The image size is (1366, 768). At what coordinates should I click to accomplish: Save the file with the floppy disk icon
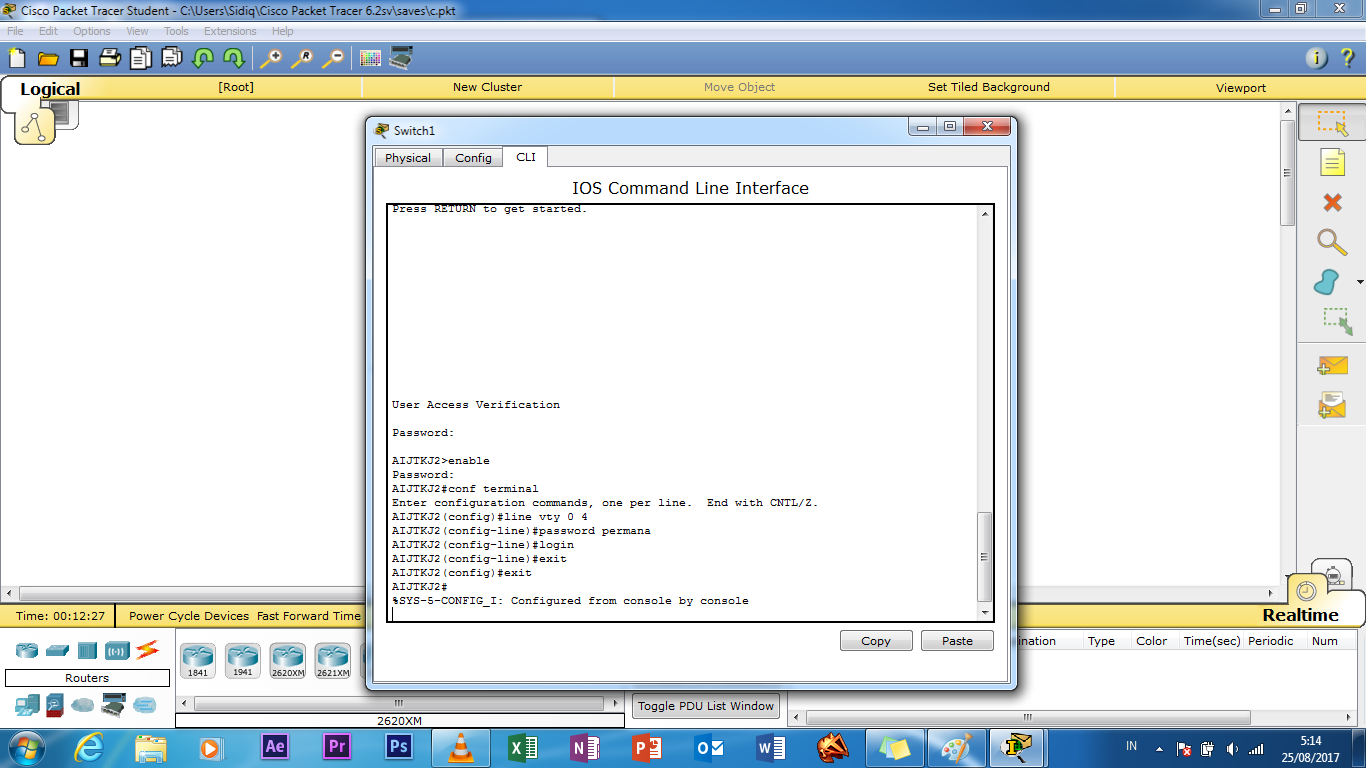click(x=78, y=58)
